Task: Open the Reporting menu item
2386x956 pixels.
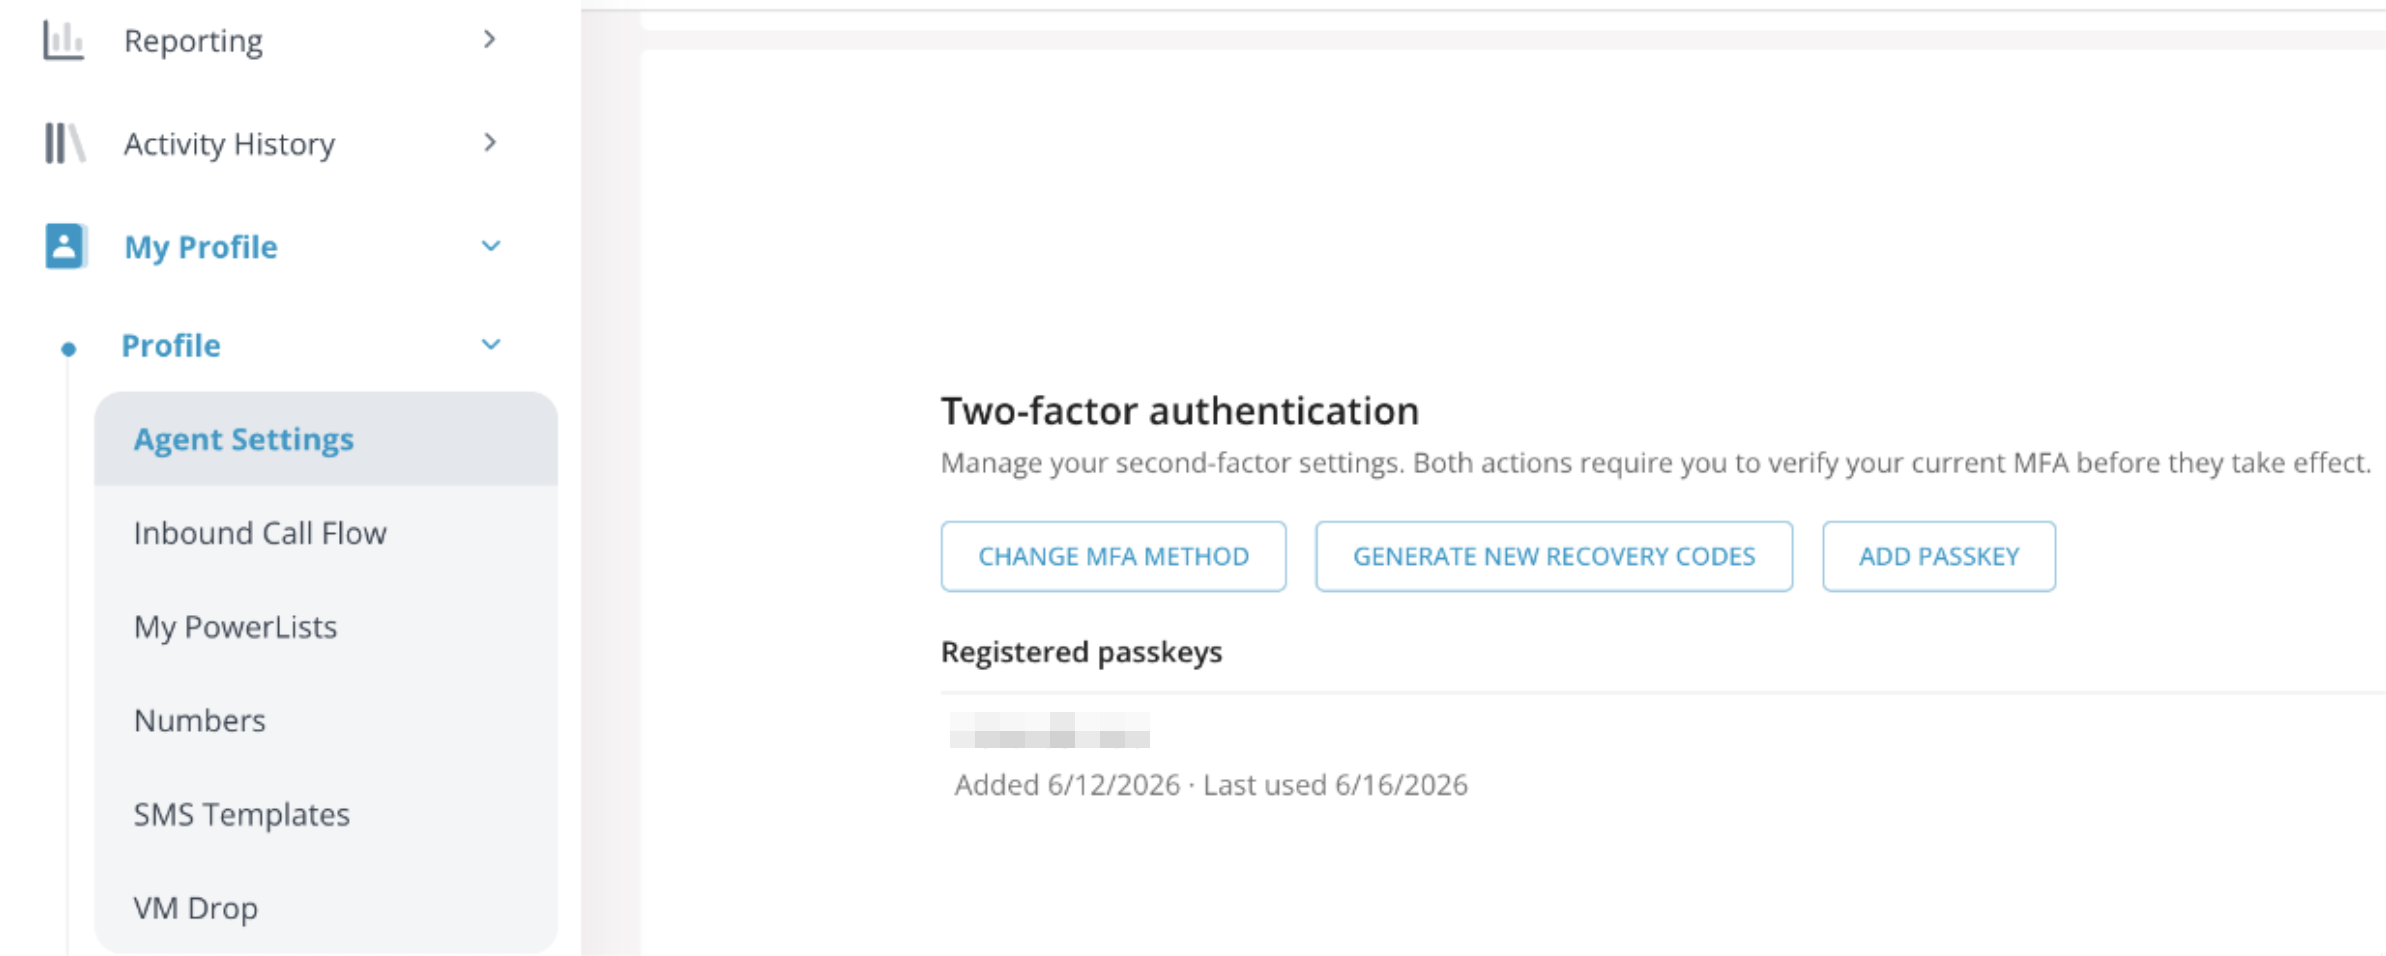Action: (x=193, y=41)
